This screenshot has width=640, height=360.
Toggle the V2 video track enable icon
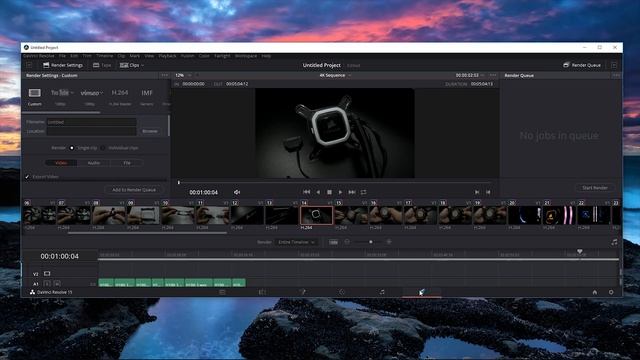[x=47, y=273]
